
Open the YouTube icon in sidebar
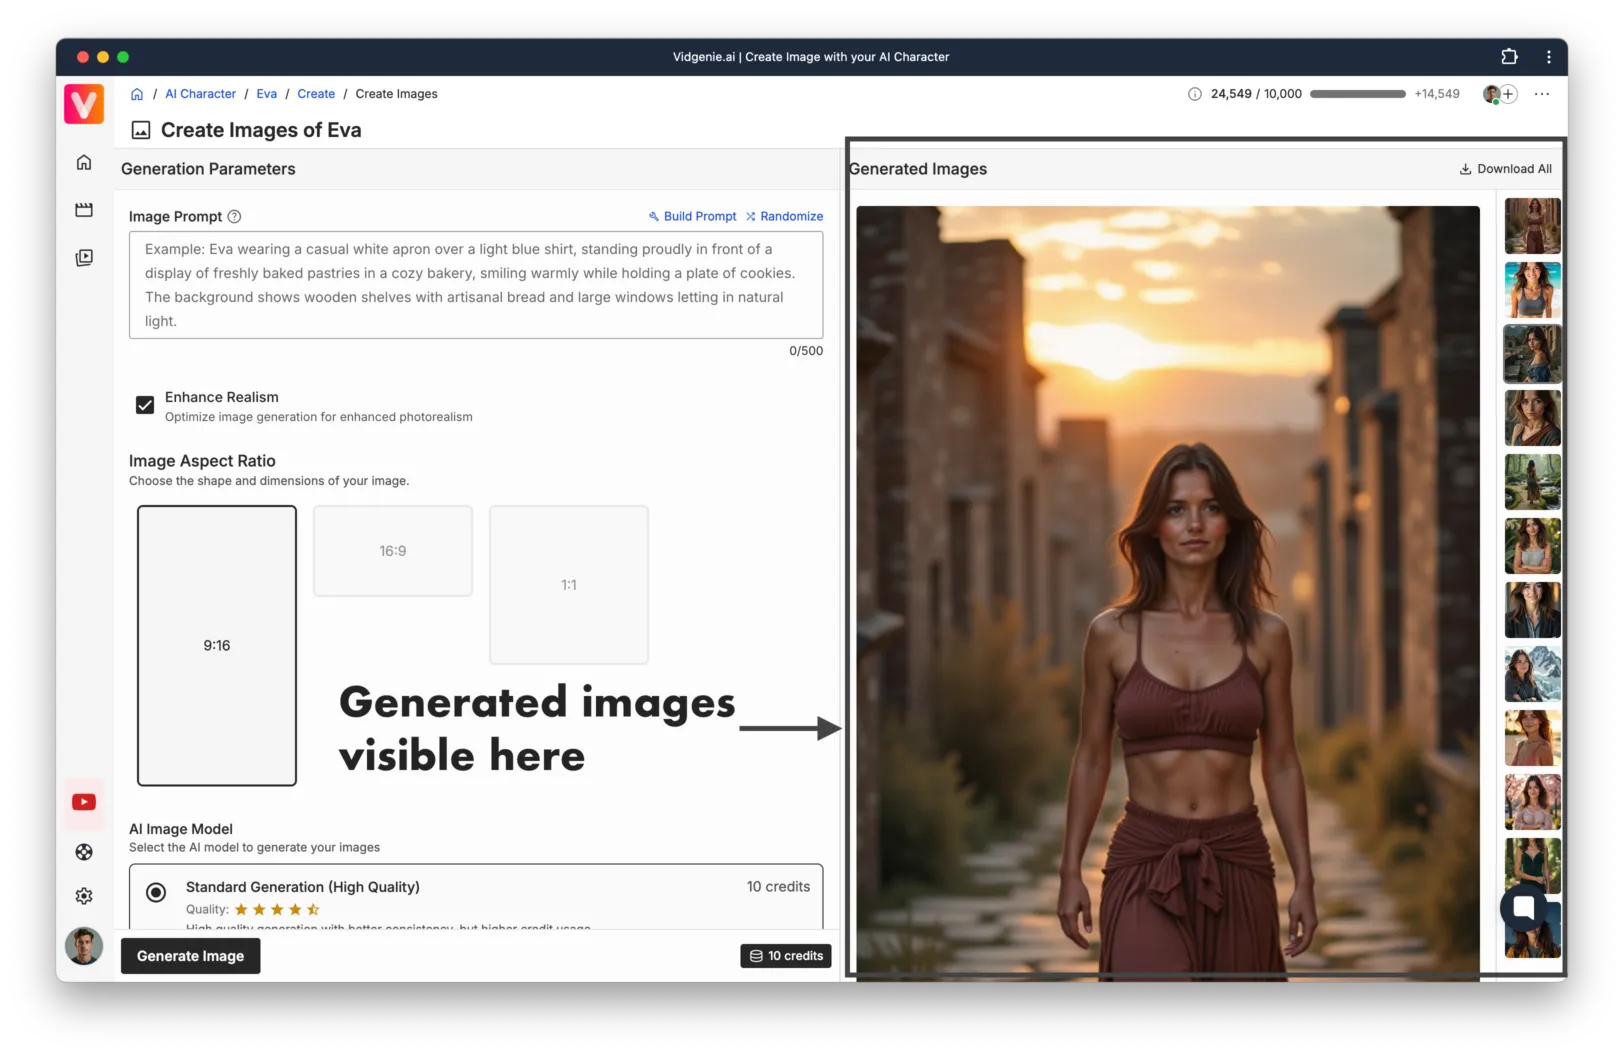pyautogui.click(x=84, y=802)
